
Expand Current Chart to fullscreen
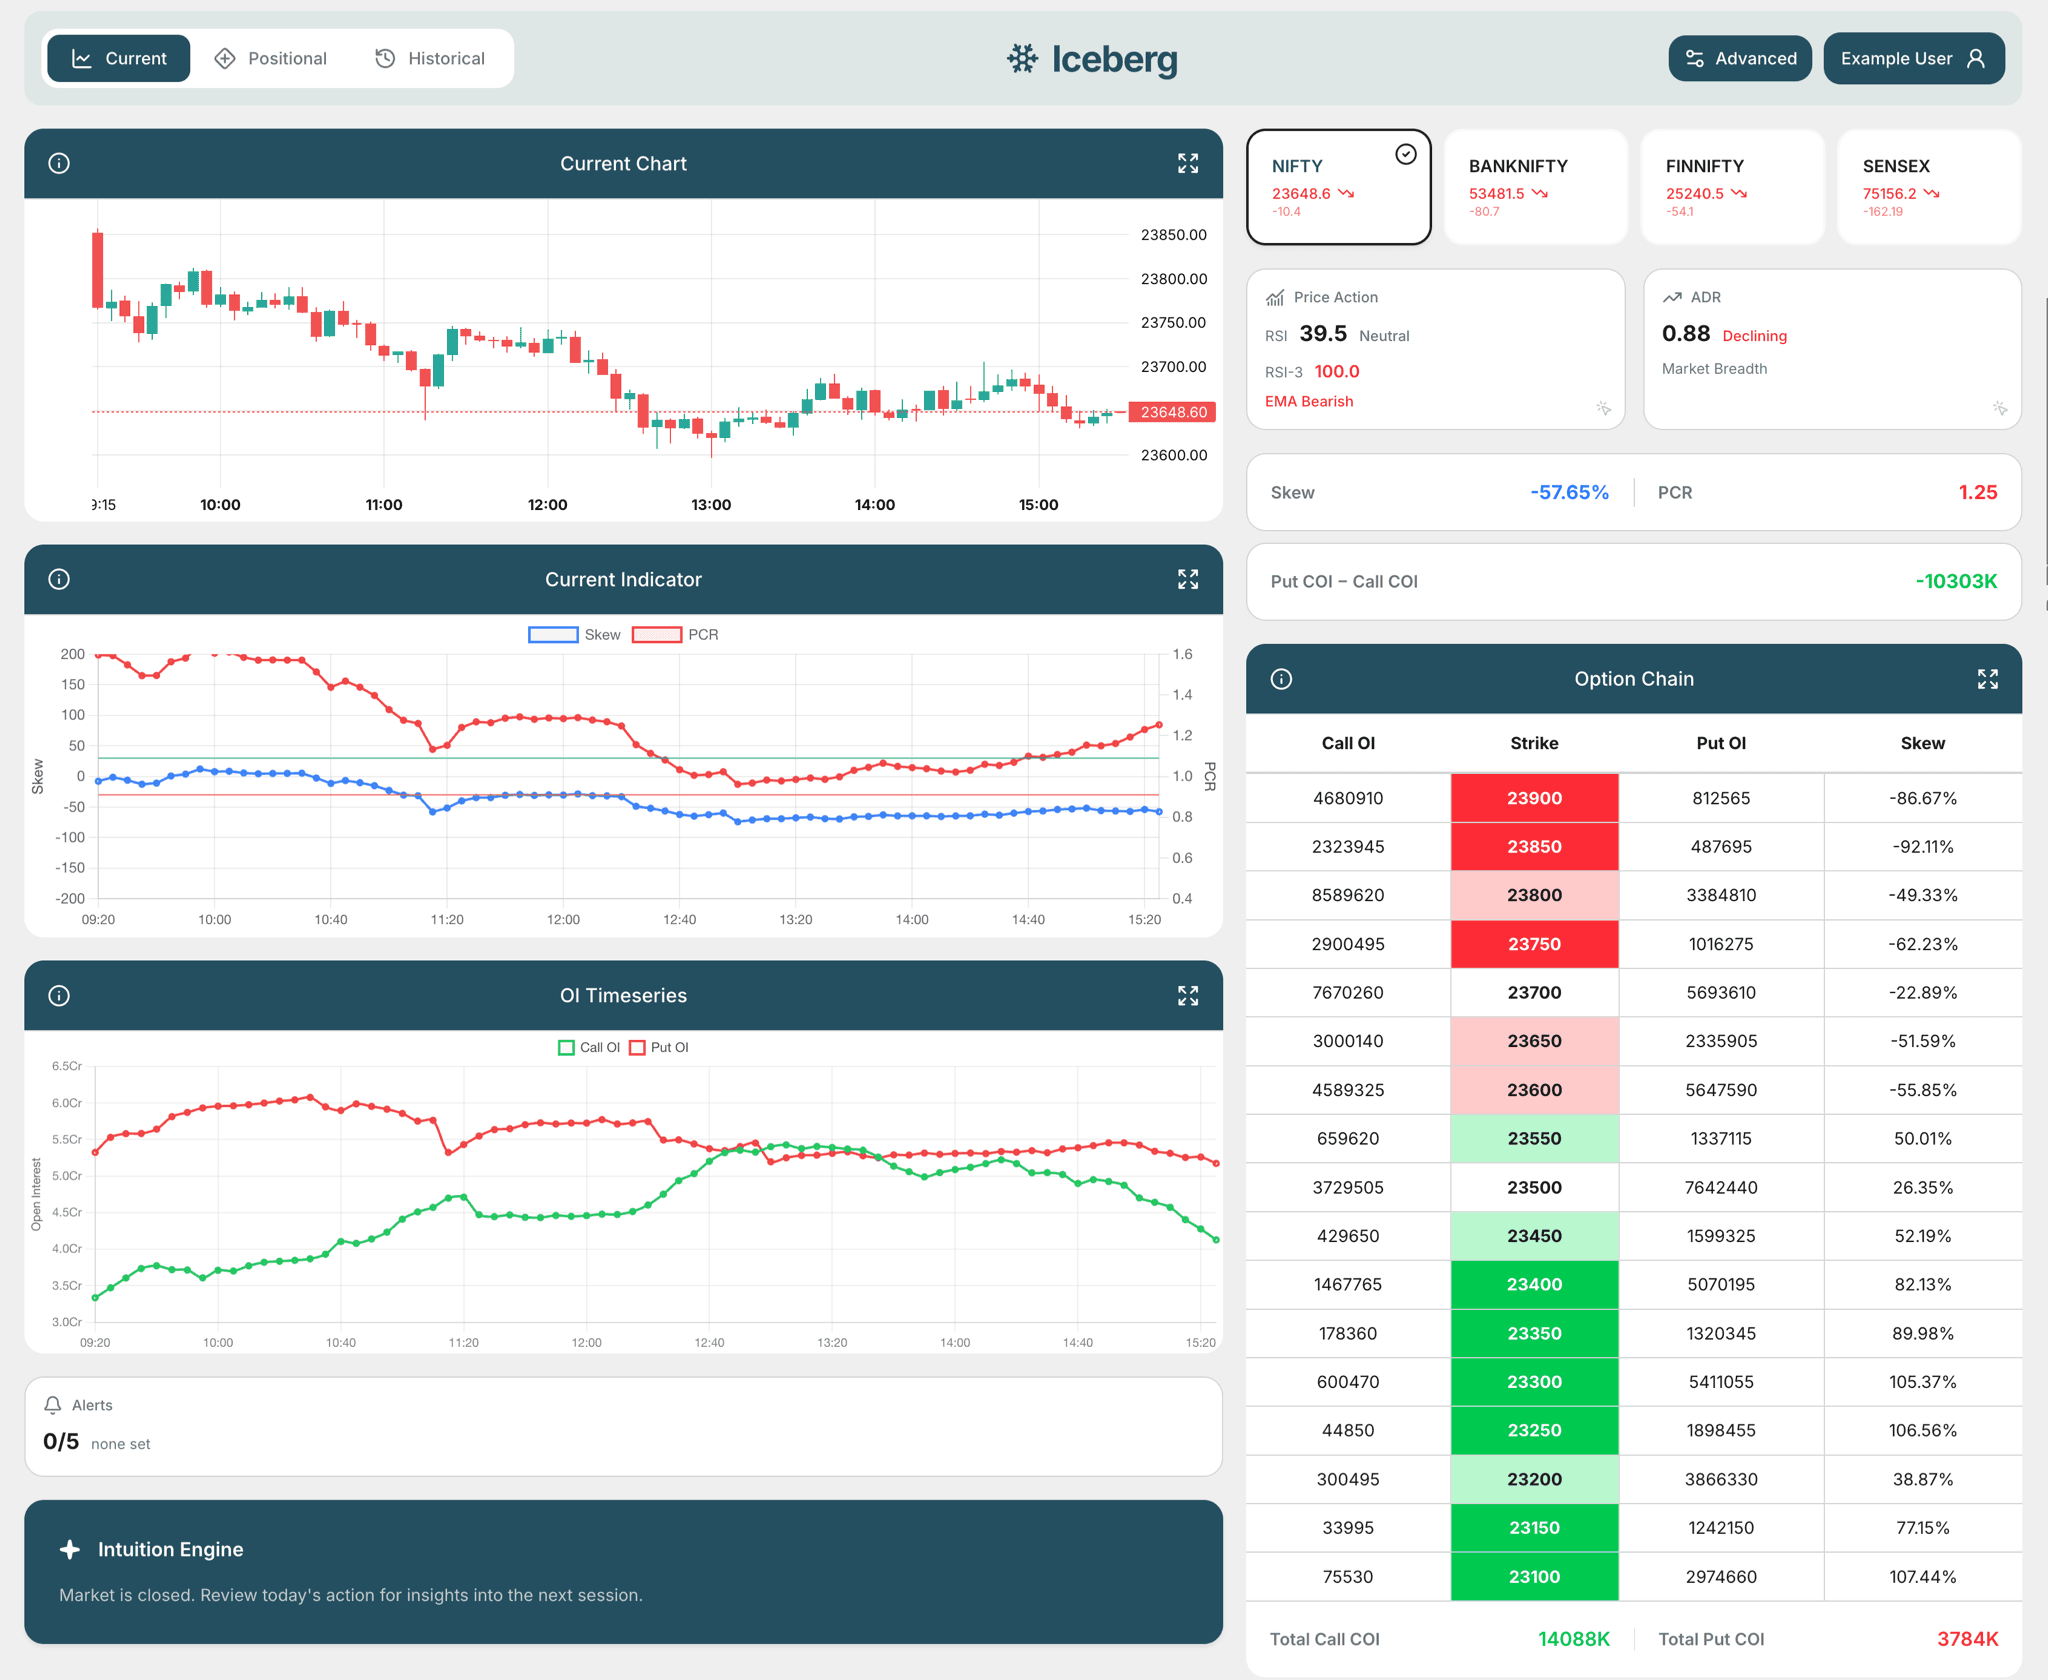click(x=1187, y=163)
